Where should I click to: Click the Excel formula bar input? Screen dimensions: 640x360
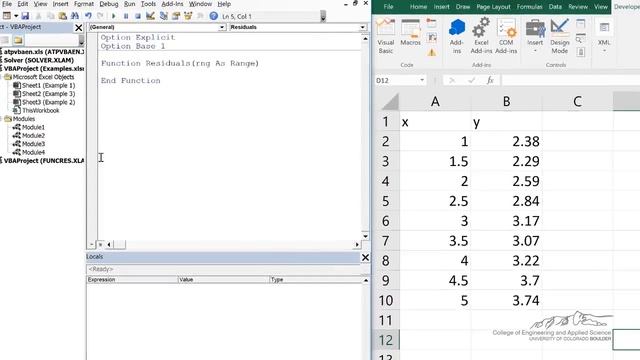571,80
